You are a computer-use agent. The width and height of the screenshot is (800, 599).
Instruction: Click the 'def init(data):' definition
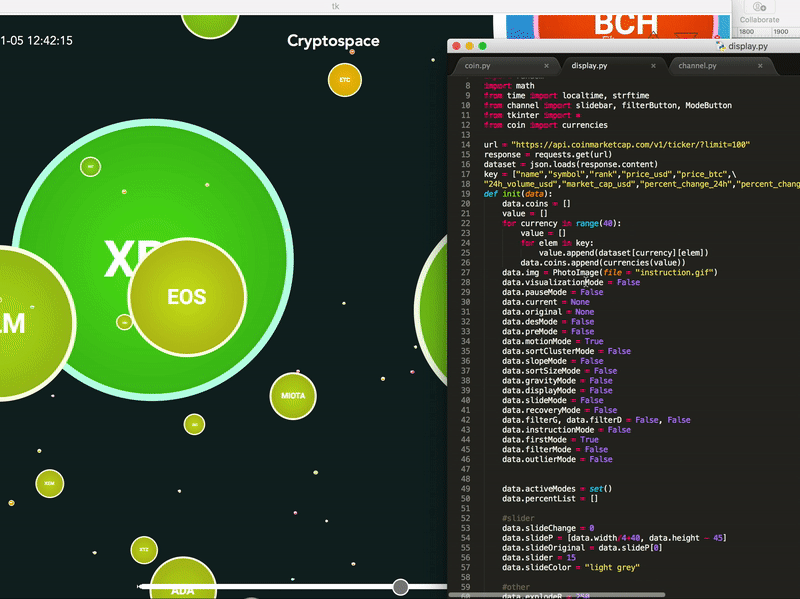click(518, 194)
